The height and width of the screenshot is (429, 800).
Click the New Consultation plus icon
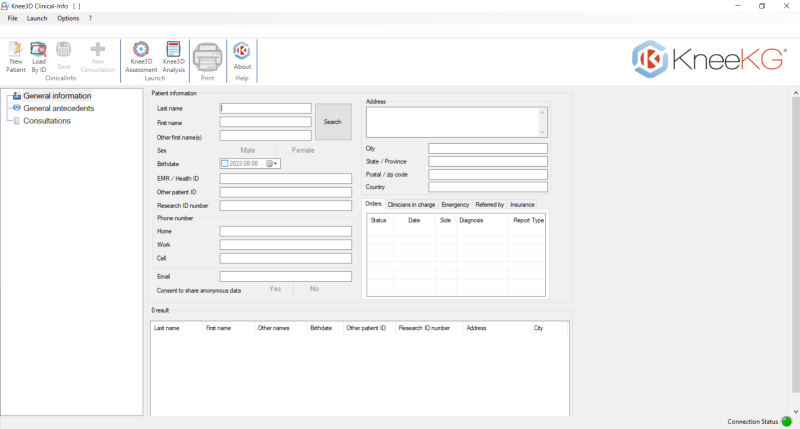[x=97, y=57]
